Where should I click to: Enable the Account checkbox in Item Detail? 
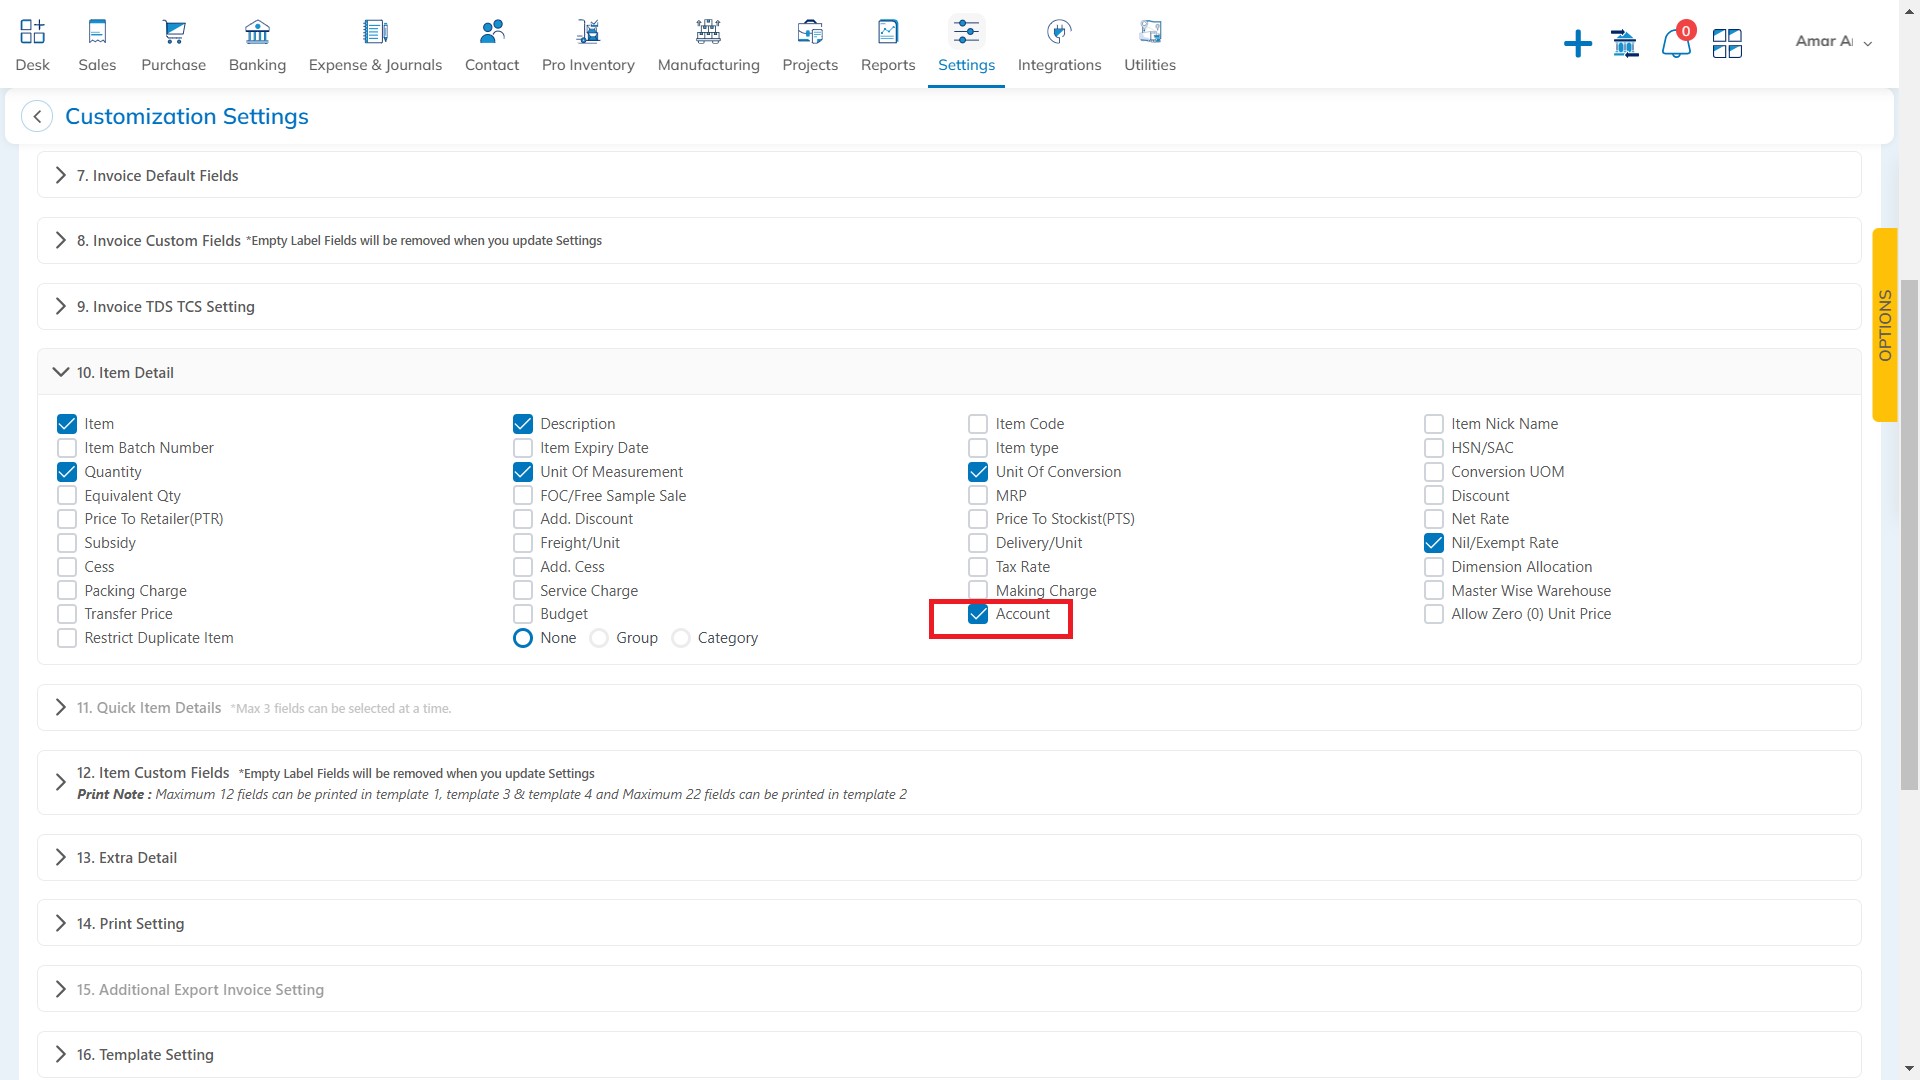[x=978, y=613]
